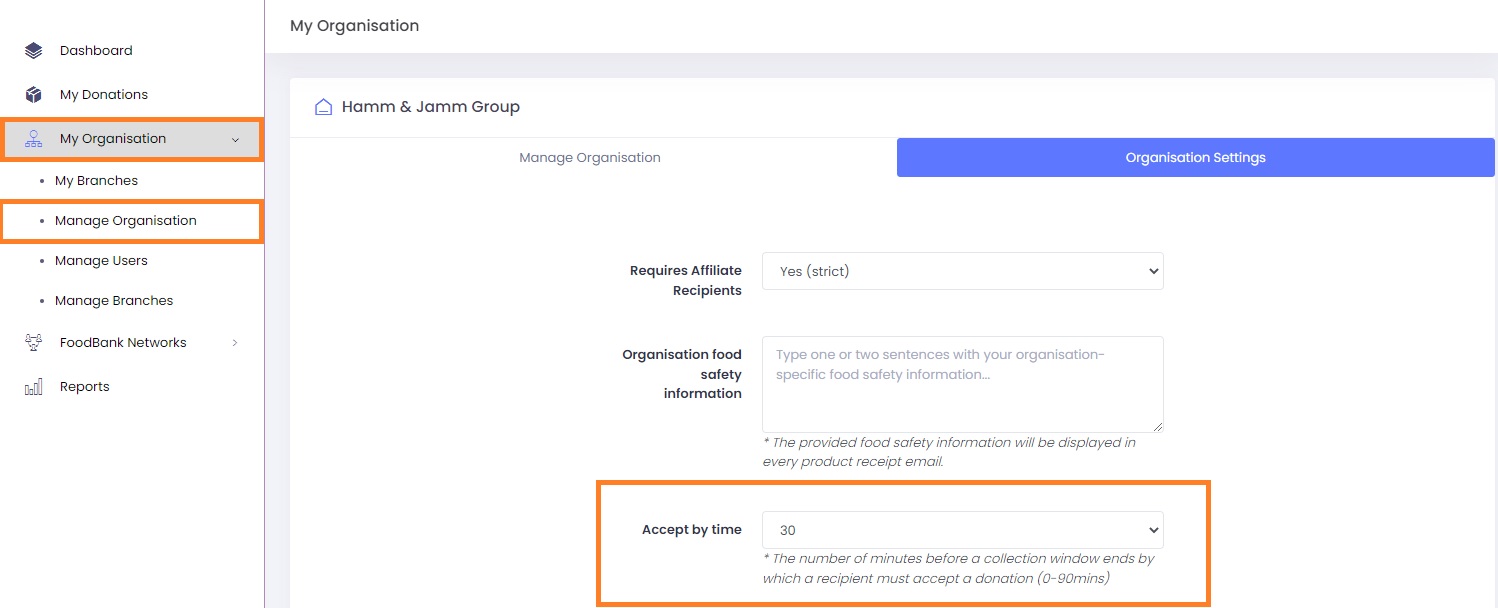Image resolution: width=1498 pixels, height=608 pixels.
Task: Click the FoodBank Networks icon
Action: [x=34, y=343]
